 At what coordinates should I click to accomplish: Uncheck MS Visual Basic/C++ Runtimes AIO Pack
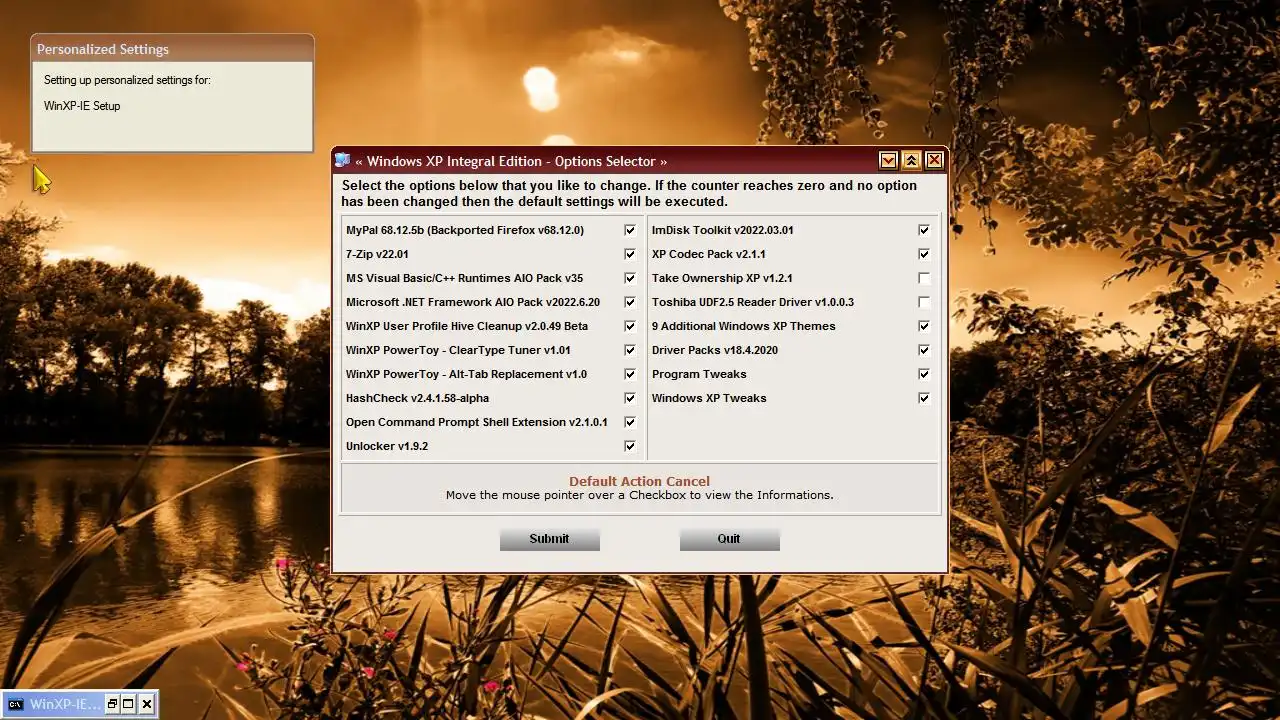point(630,278)
